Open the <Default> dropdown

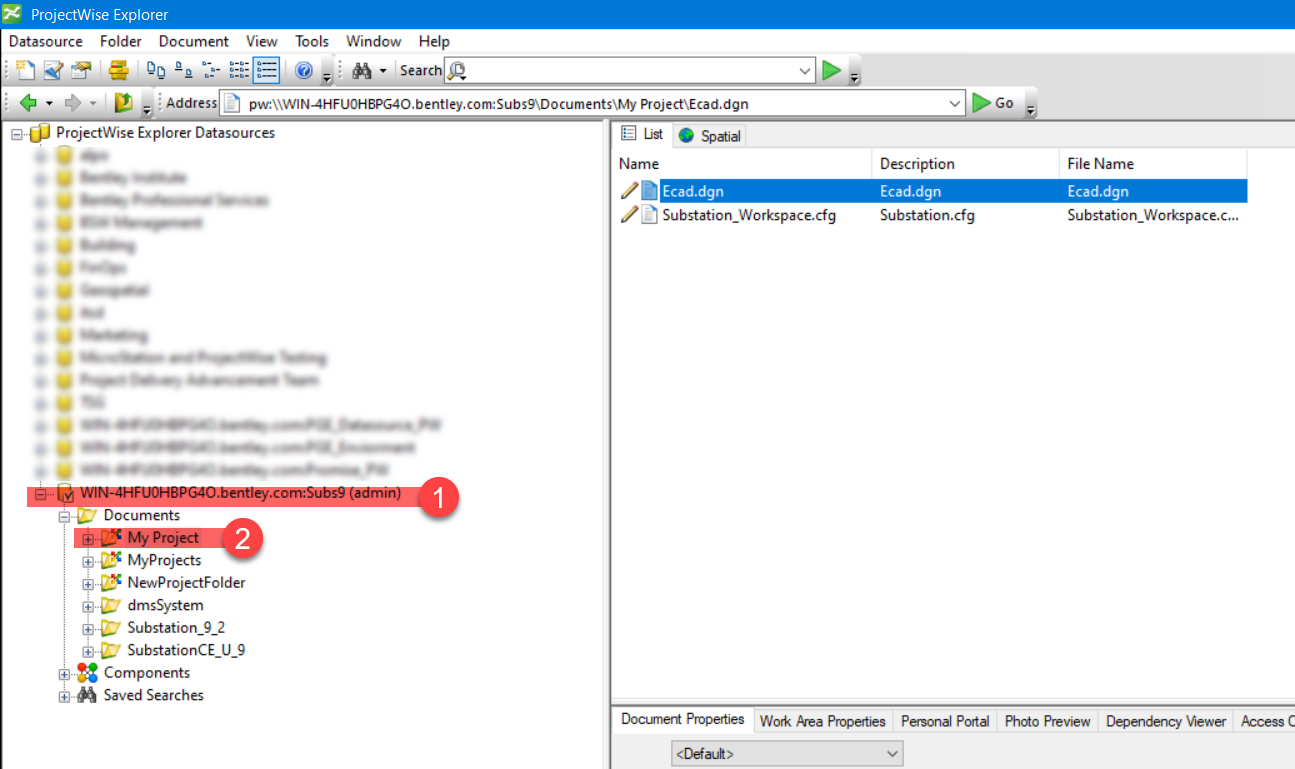[x=893, y=753]
